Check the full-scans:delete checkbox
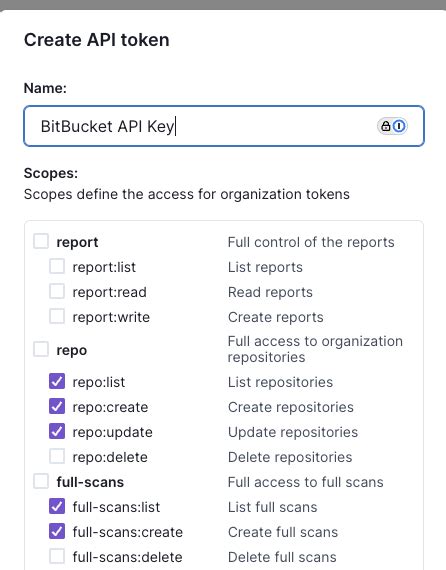Viewport: 446px width, 570px height. [57, 556]
